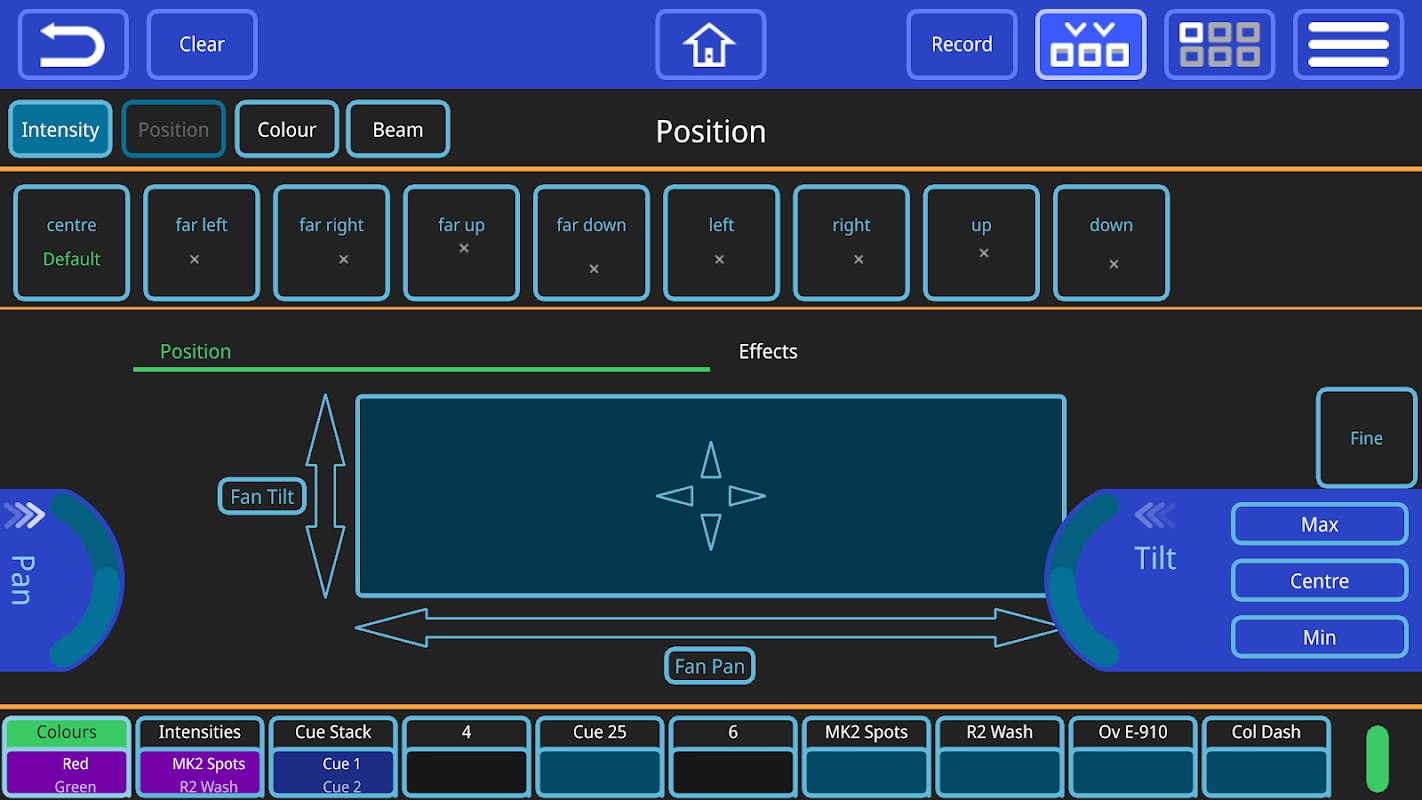Tap the green level indicator at bottom right
Viewport: 1422px width, 800px height.
[x=1378, y=758]
